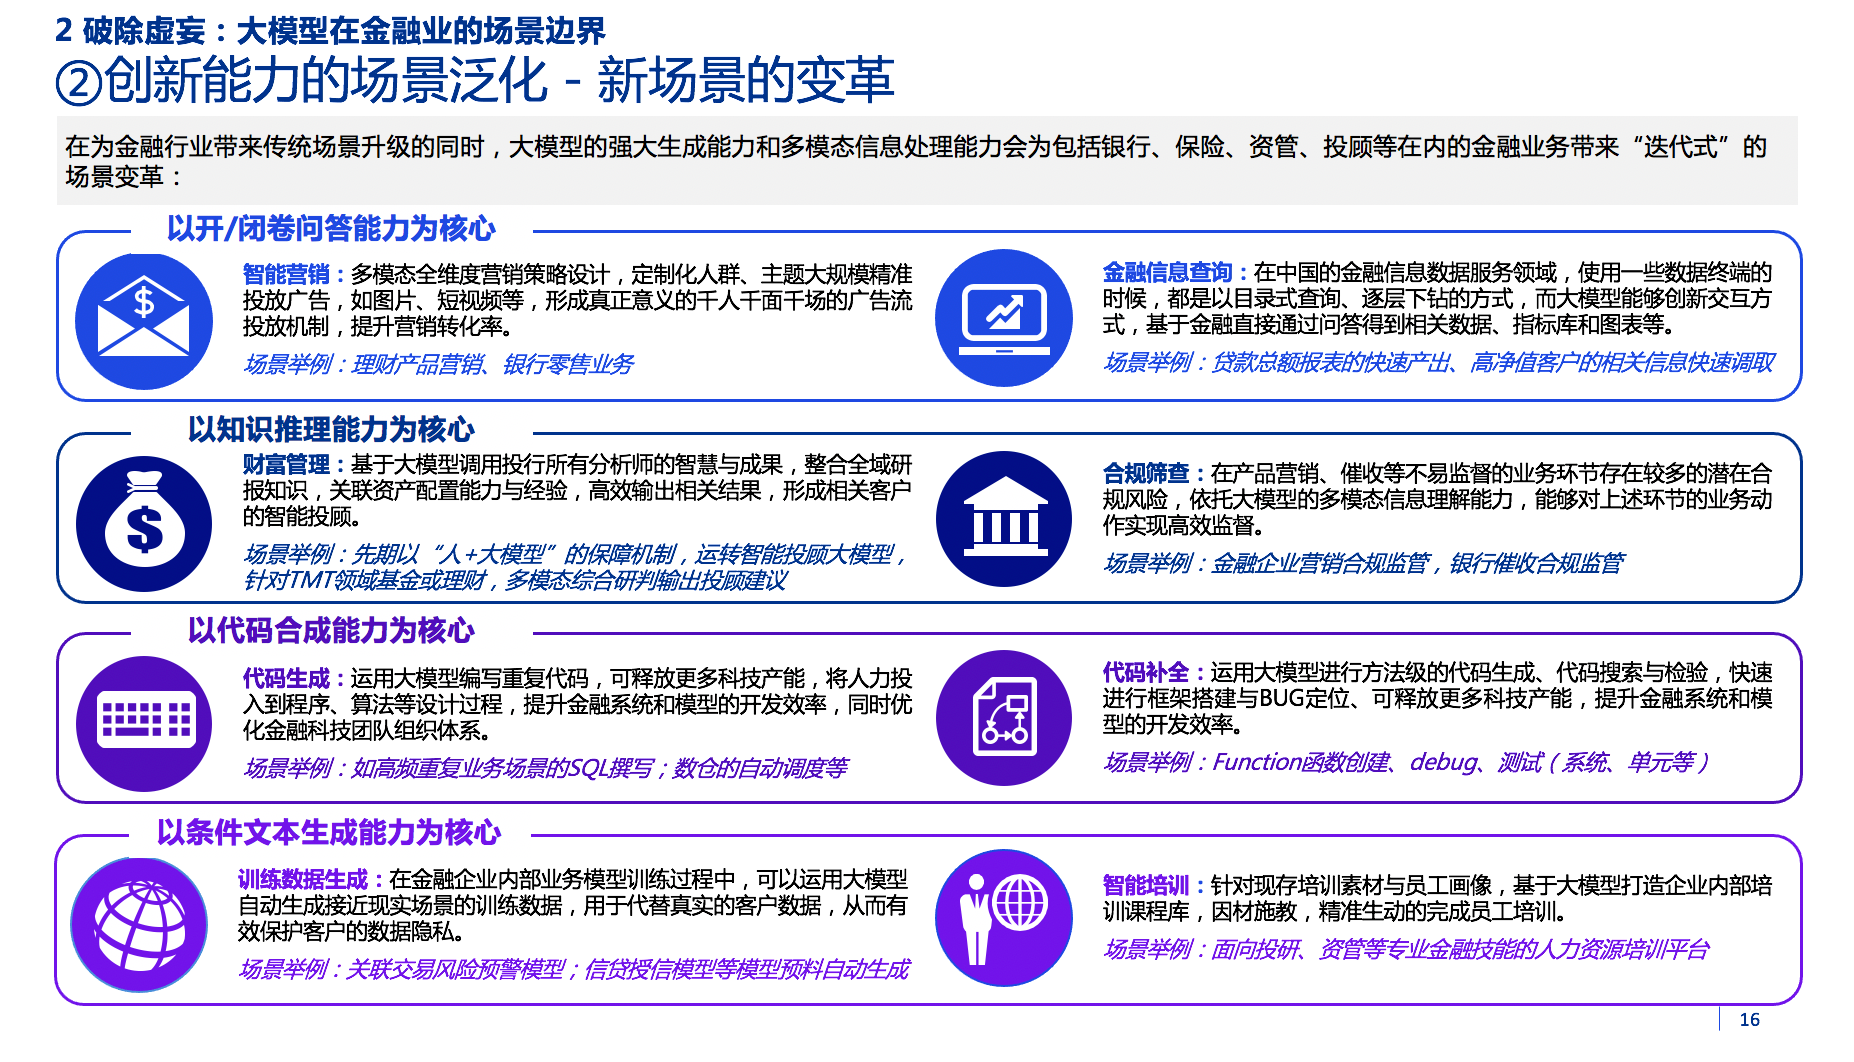Click the line 的智能投顾。
This screenshot has width=1854, height=1062.
(303, 516)
